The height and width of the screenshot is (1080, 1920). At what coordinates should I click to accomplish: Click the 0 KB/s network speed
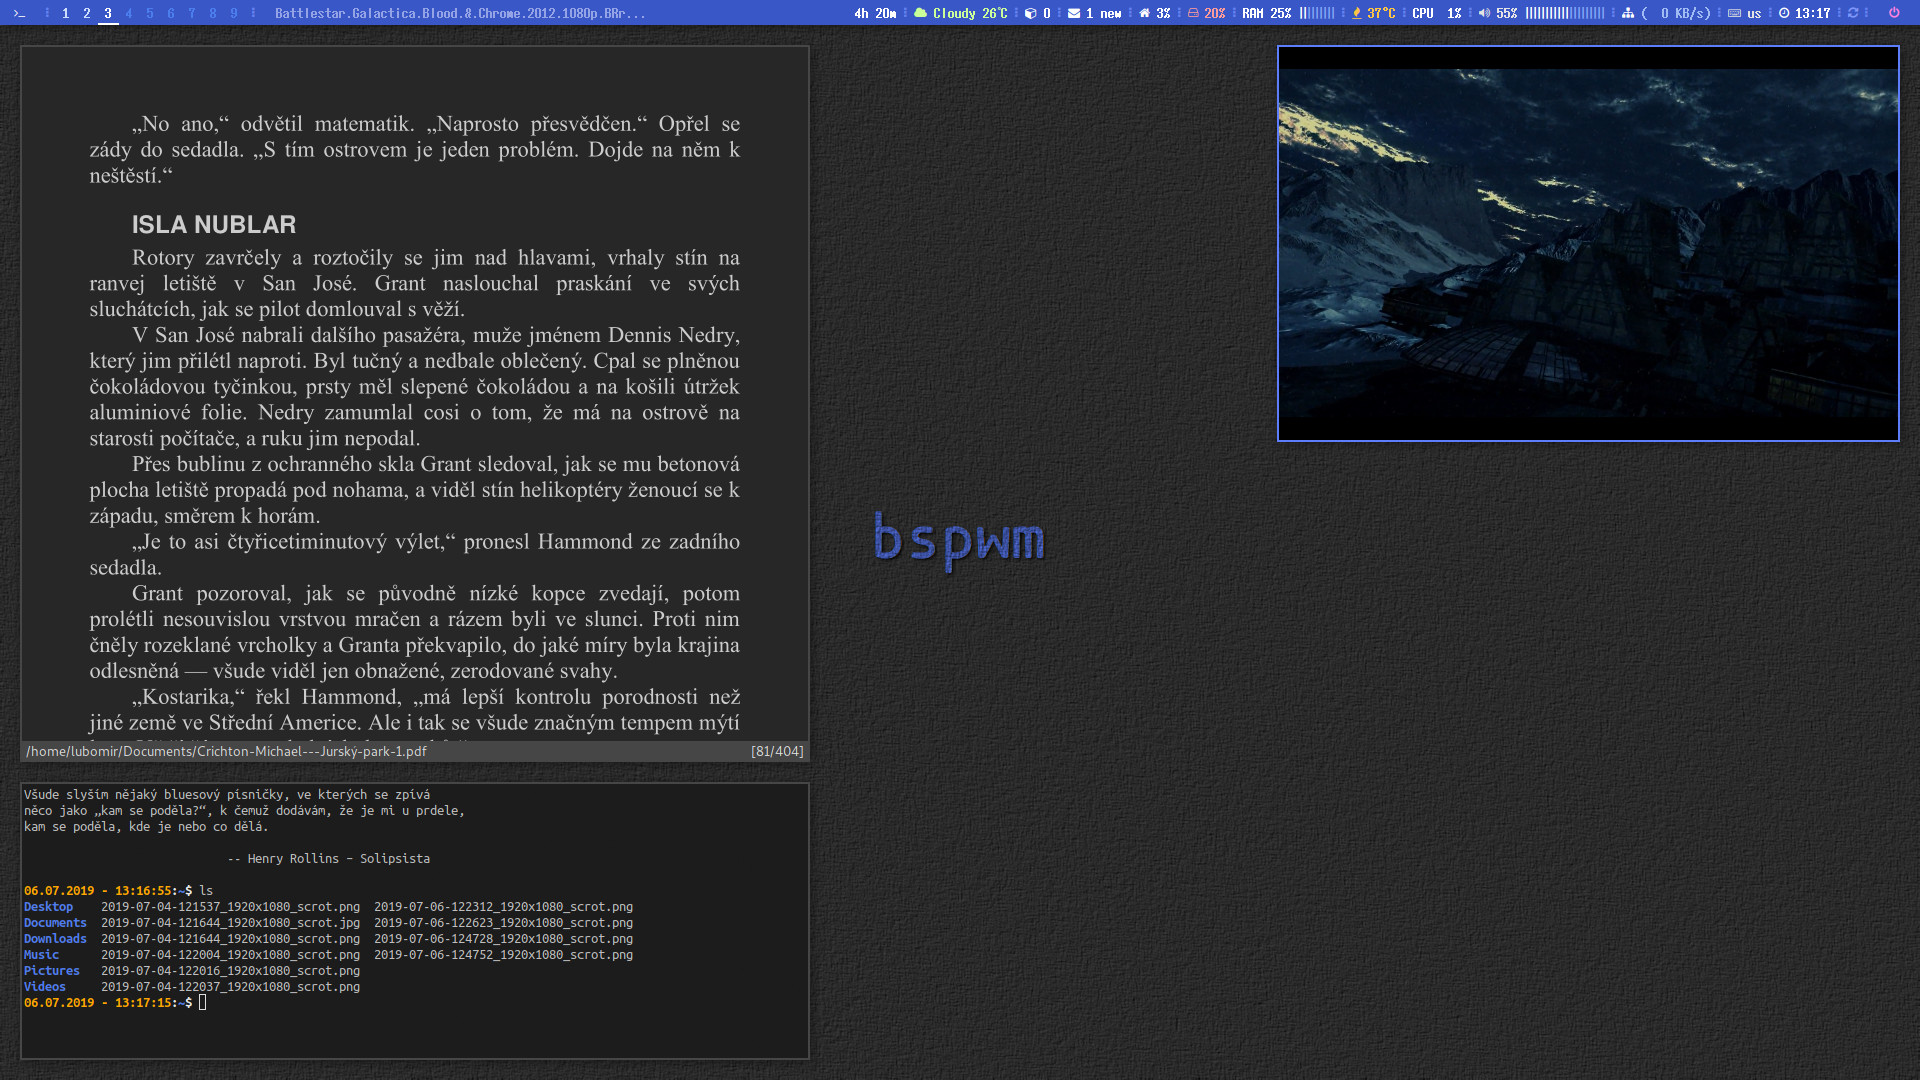point(1677,13)
